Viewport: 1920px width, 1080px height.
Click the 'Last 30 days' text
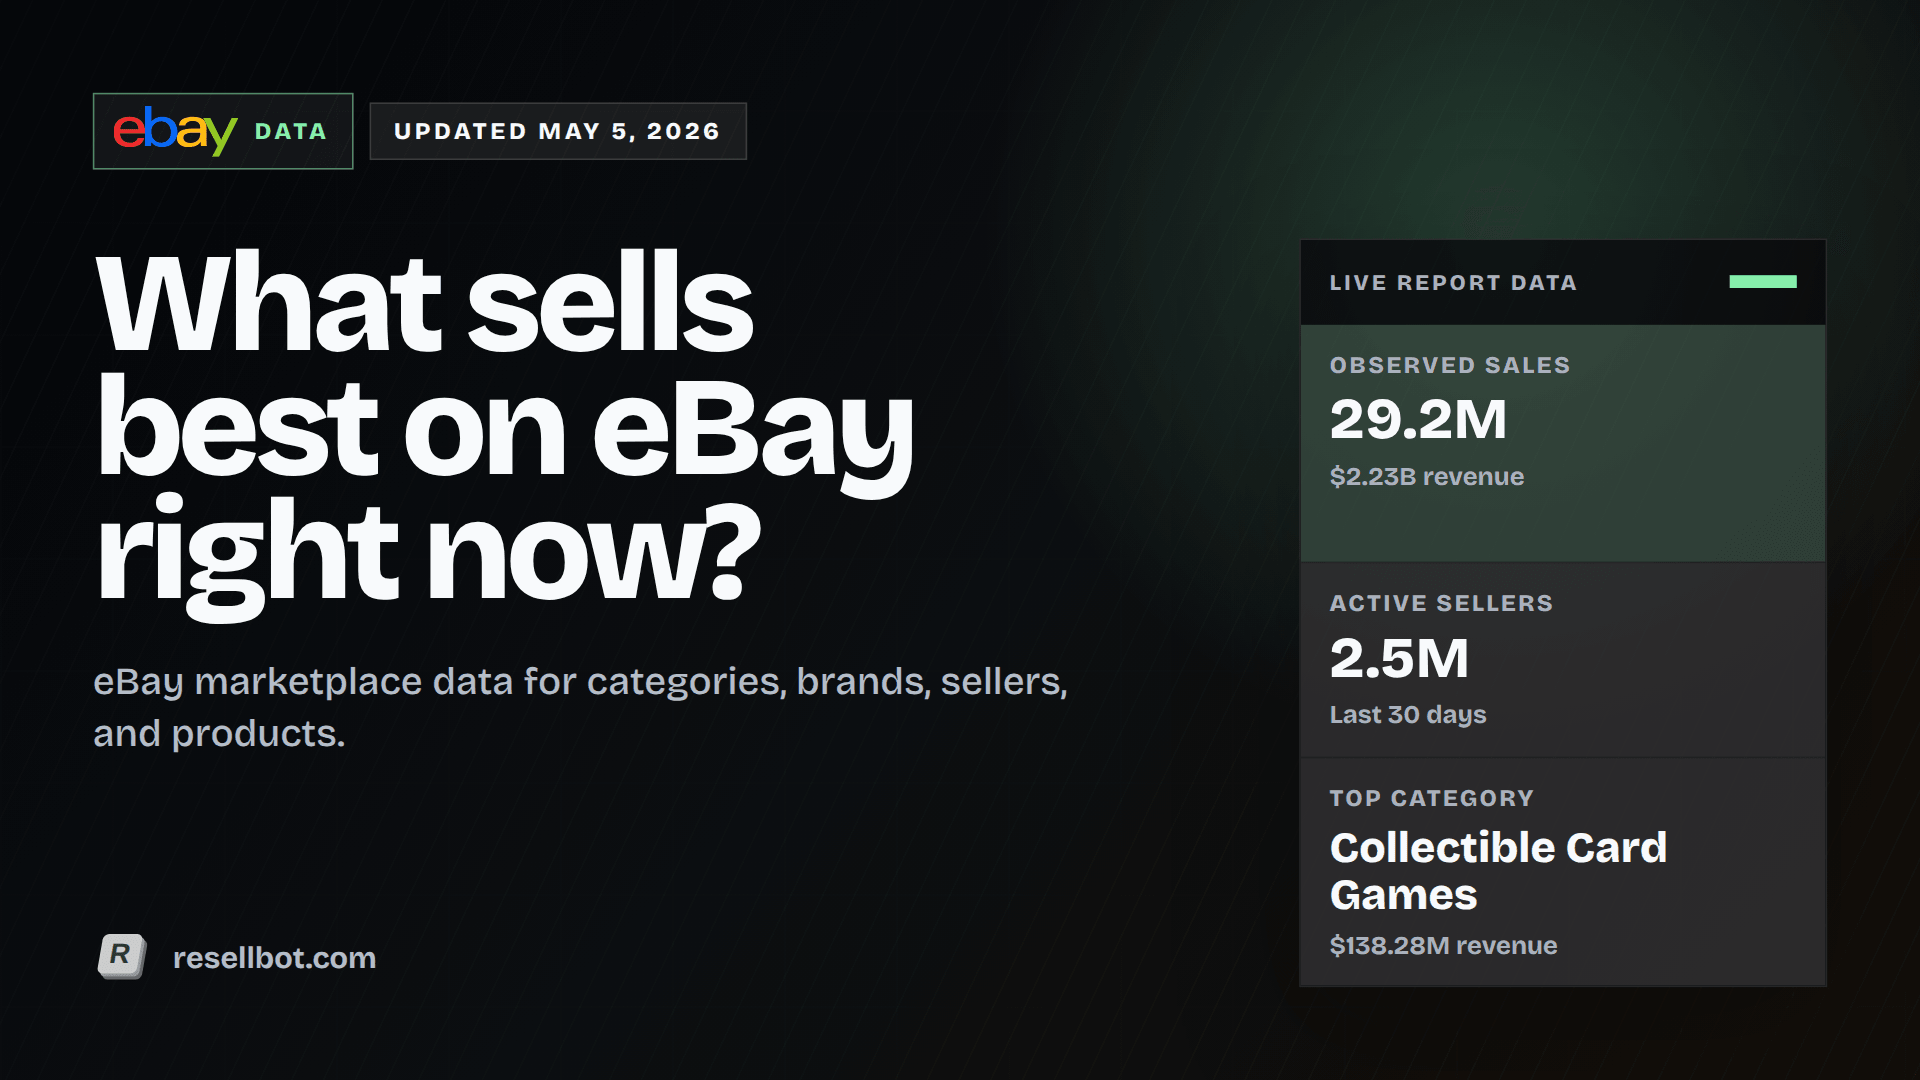[1408, 715]
